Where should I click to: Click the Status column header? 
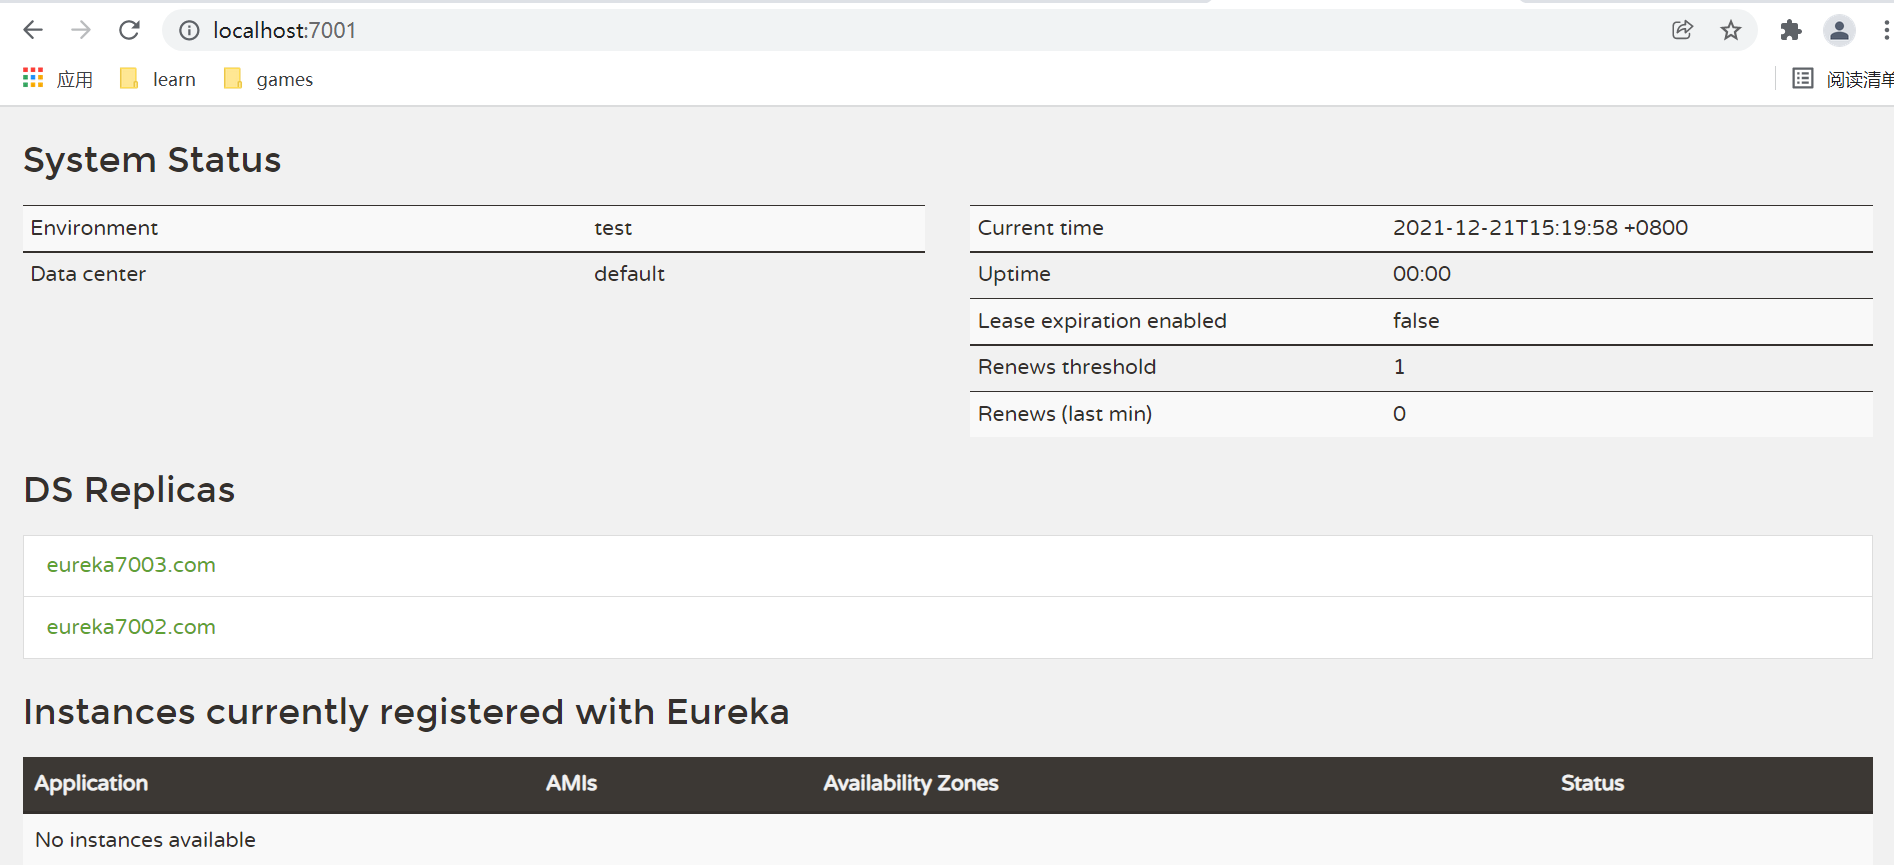tap(1592, 783)
